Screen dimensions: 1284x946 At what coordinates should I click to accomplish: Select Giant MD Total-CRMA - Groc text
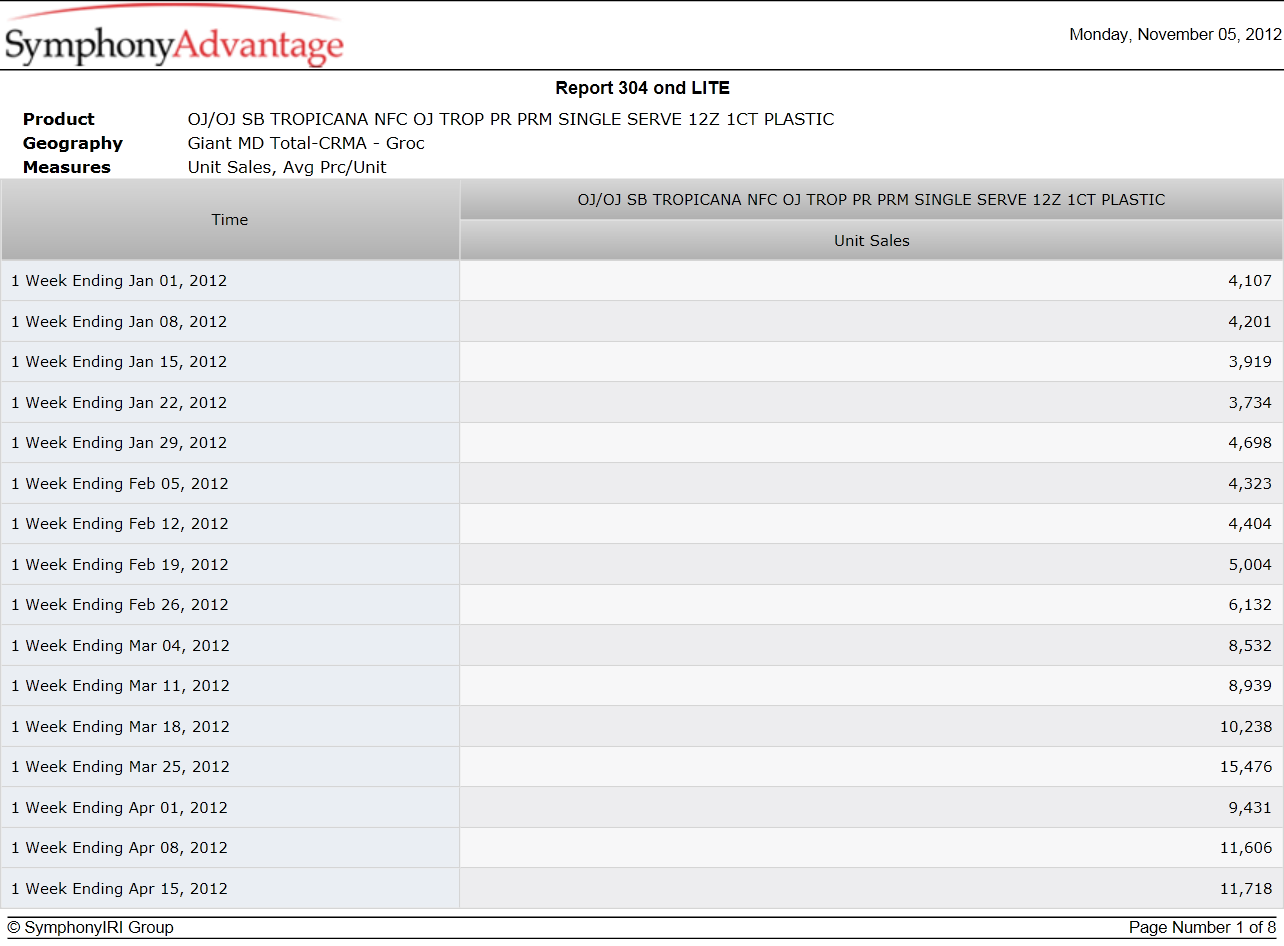(306, 143)
